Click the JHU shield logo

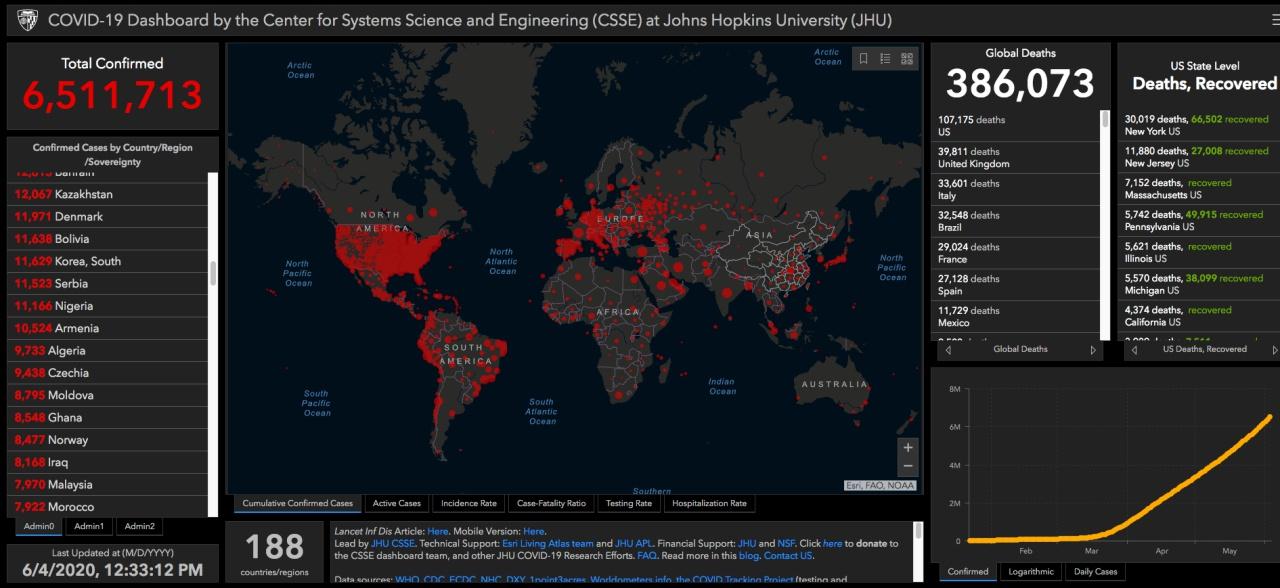pyautogui.click(x=28, y=20)
